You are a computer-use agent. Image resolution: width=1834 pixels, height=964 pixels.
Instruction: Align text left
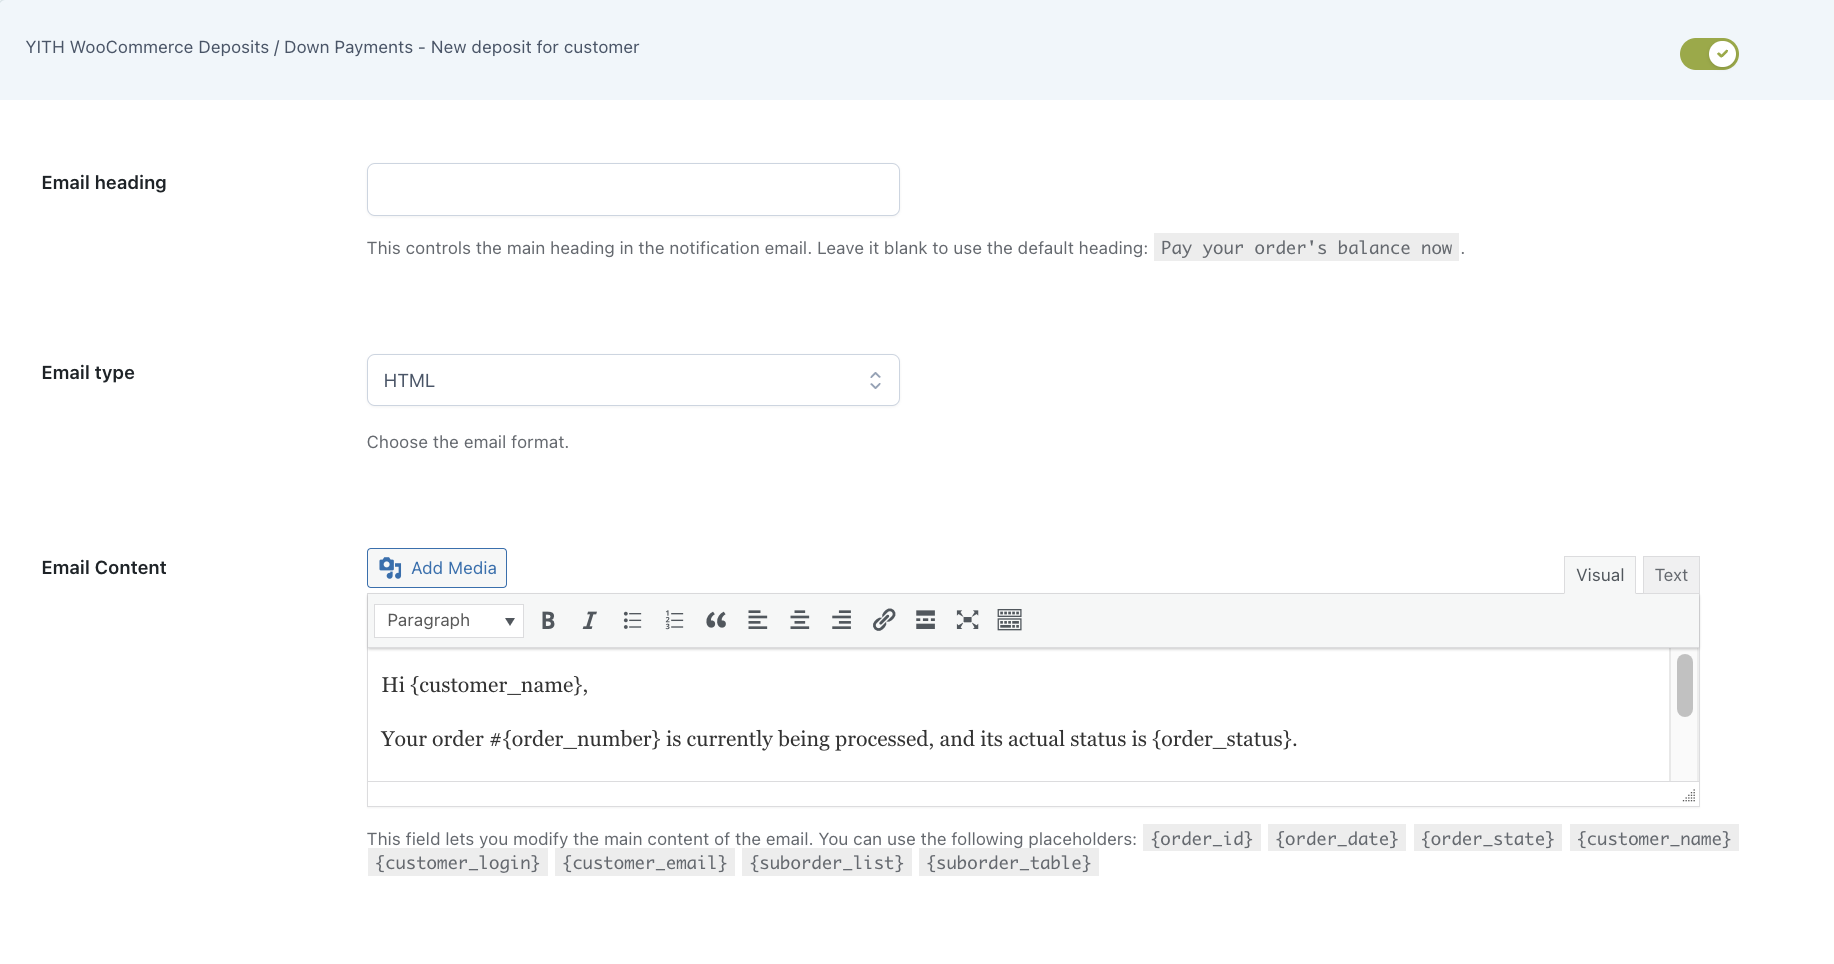[758, 620]
